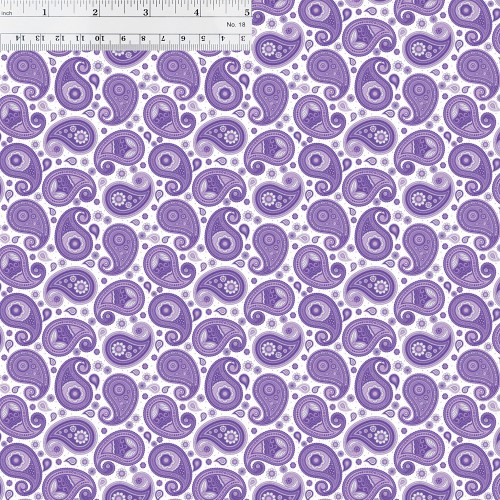Click the 1 inch mark on ruler
This screenshot has height=500, width=500.
pyautogui.click(x=44, y=13)
